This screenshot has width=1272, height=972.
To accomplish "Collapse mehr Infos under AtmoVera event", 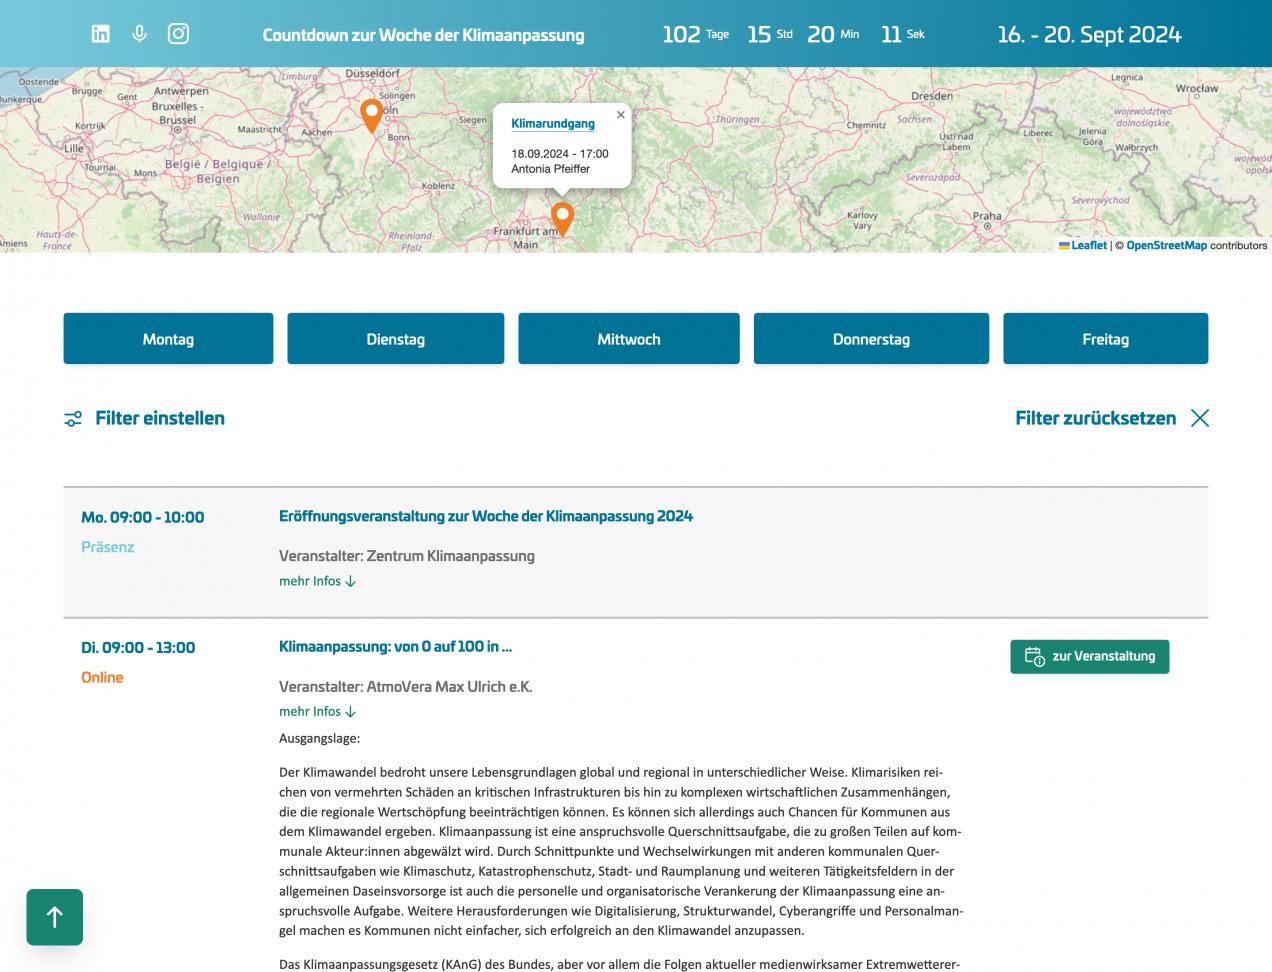I will click(317, 712).
